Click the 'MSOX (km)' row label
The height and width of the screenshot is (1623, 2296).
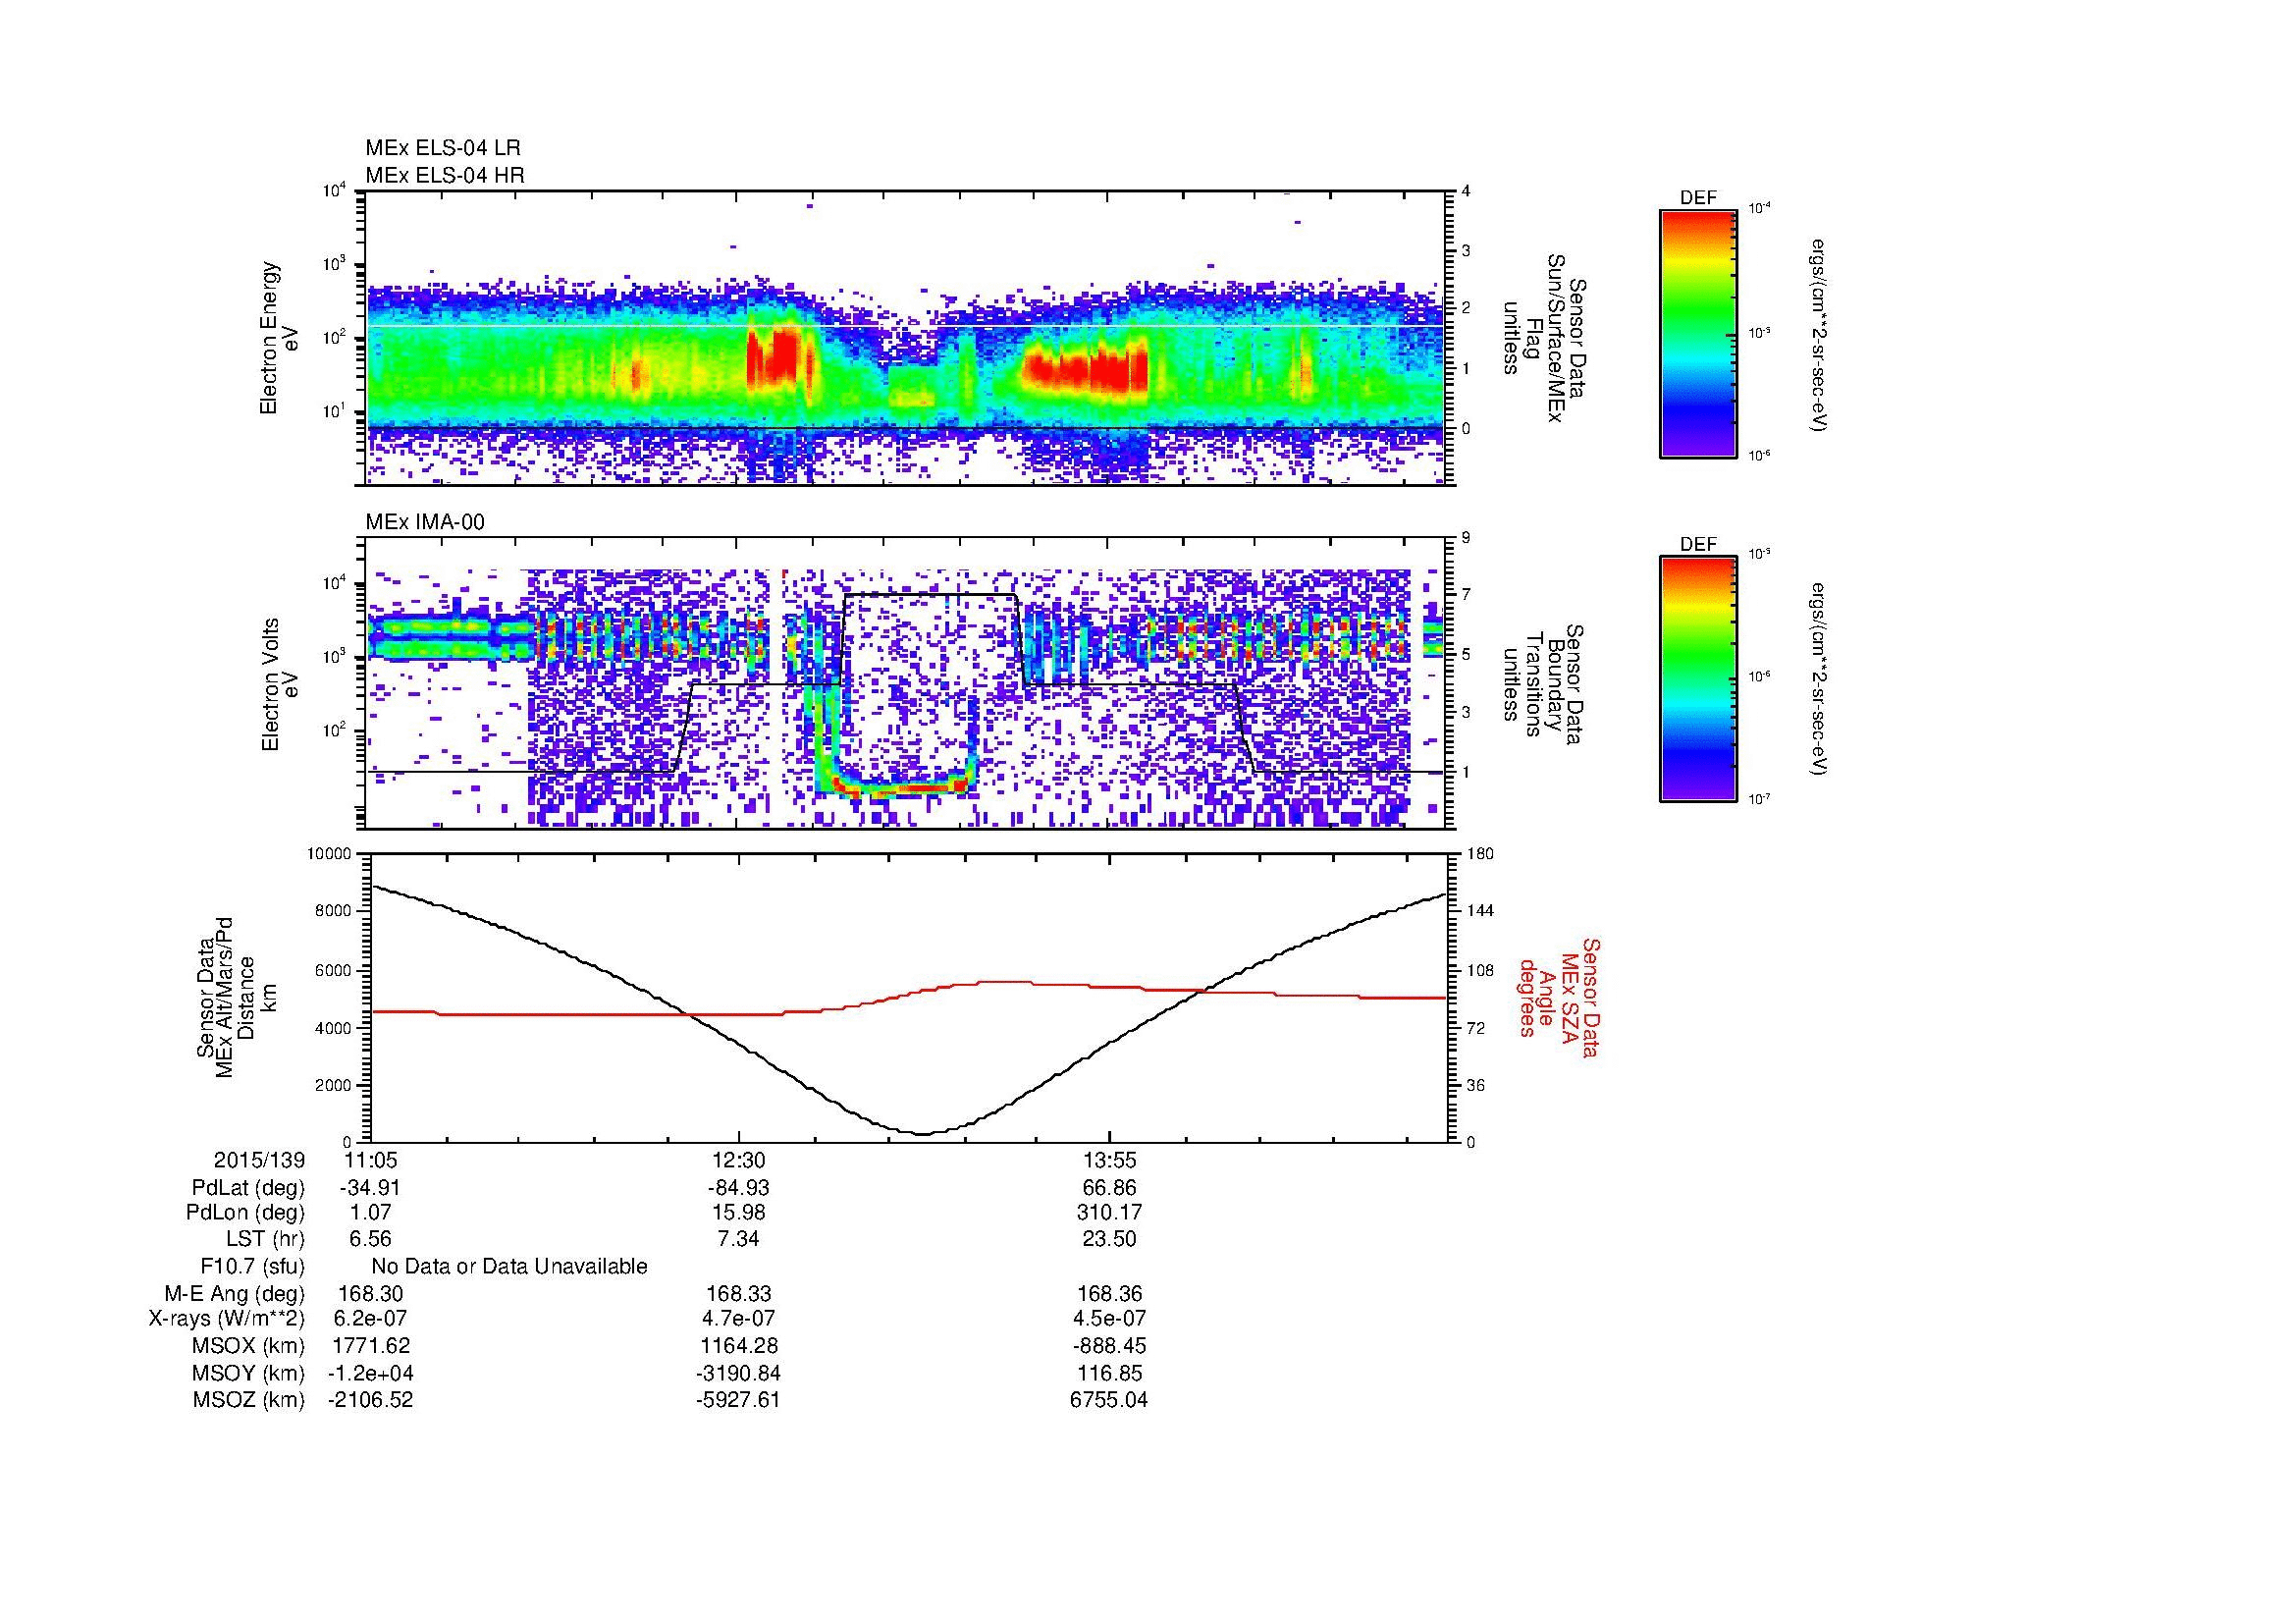click(248, 1346)
